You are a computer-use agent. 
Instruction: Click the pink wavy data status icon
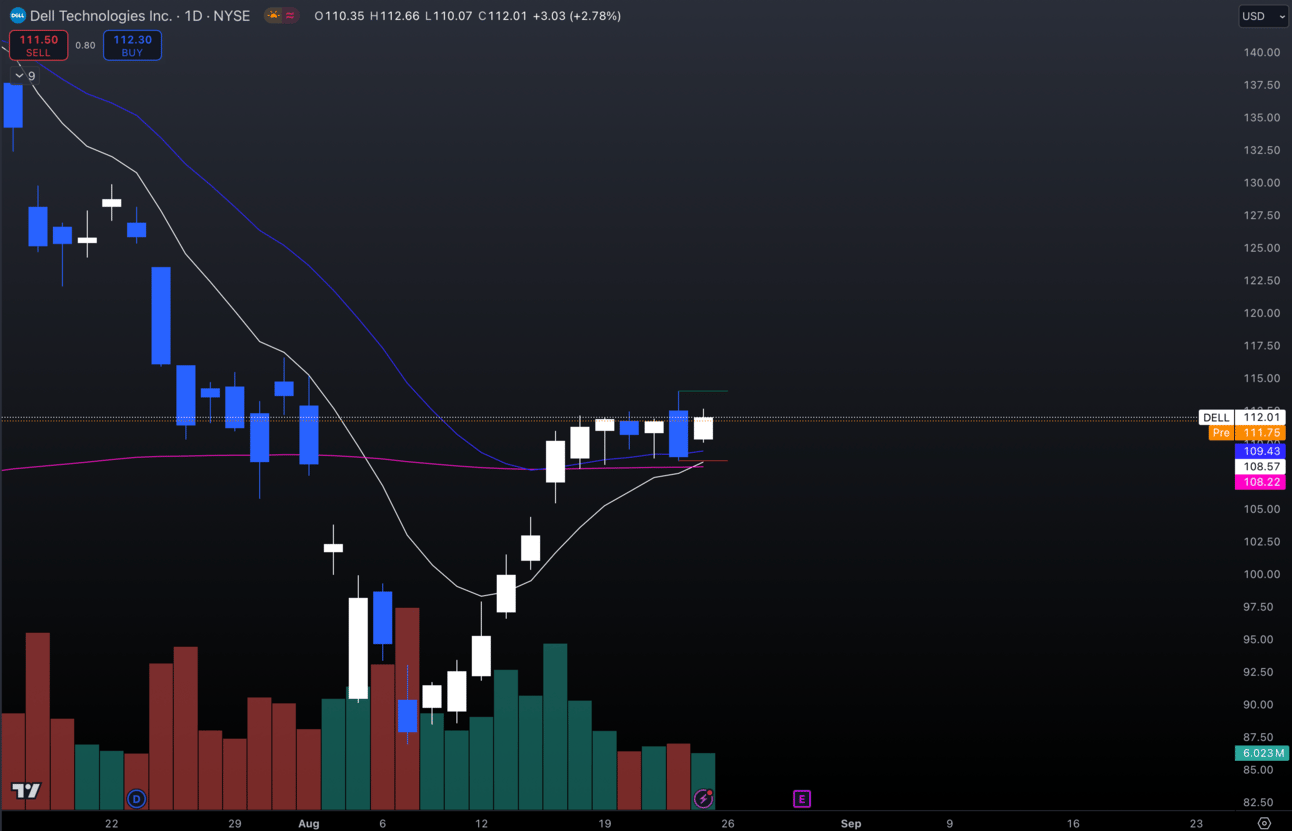[290, 16]
